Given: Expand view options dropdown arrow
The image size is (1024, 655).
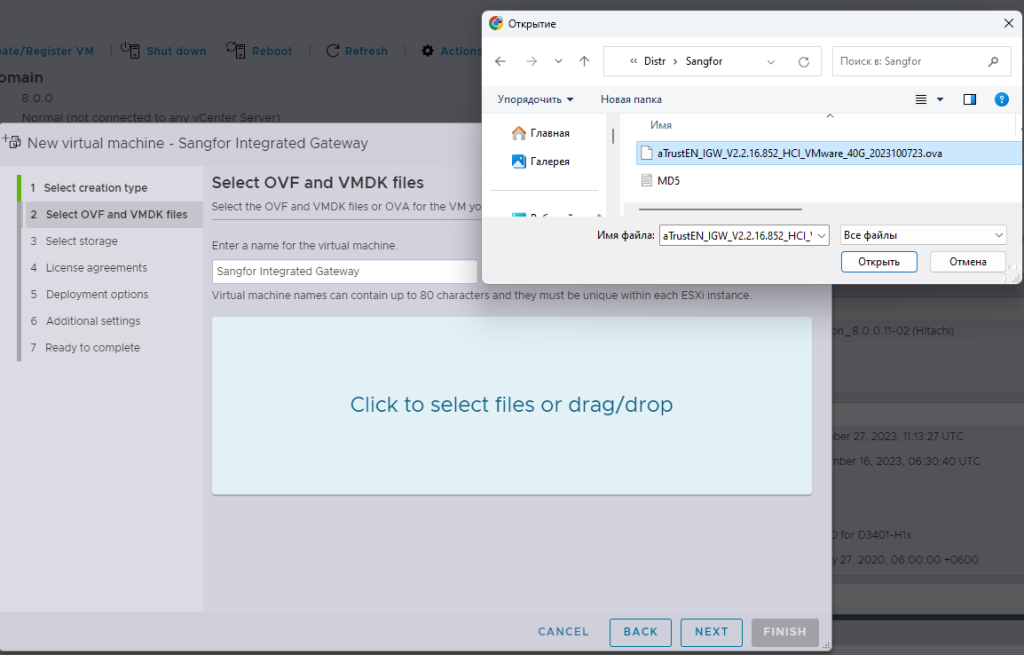Looking at the screenshot, I should coord(940,99).
